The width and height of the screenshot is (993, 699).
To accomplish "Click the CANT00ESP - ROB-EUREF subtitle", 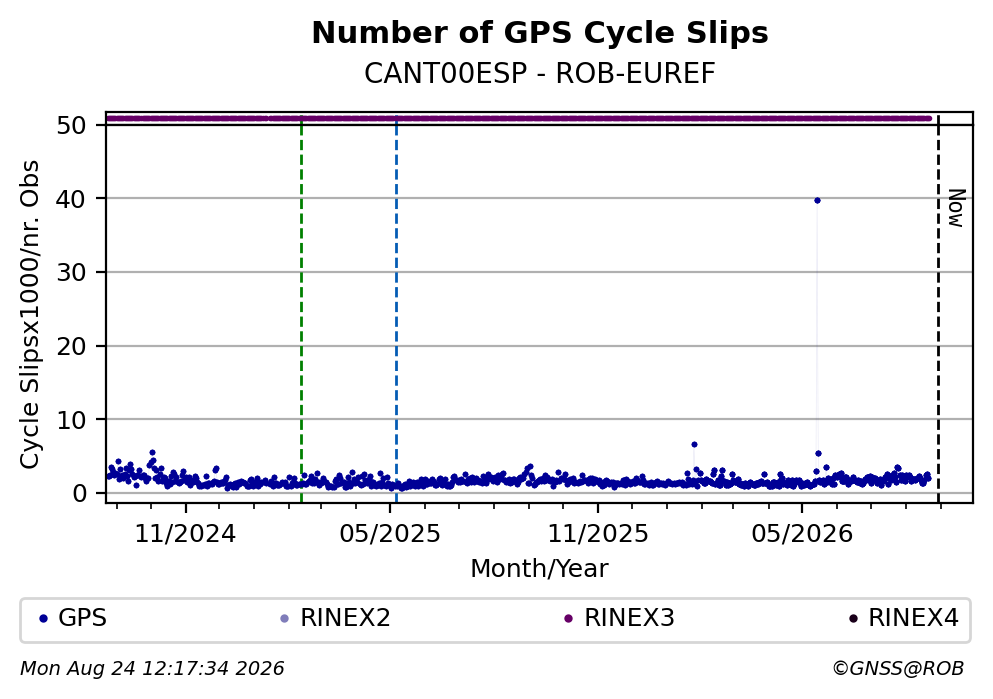I will coord(540,74).
